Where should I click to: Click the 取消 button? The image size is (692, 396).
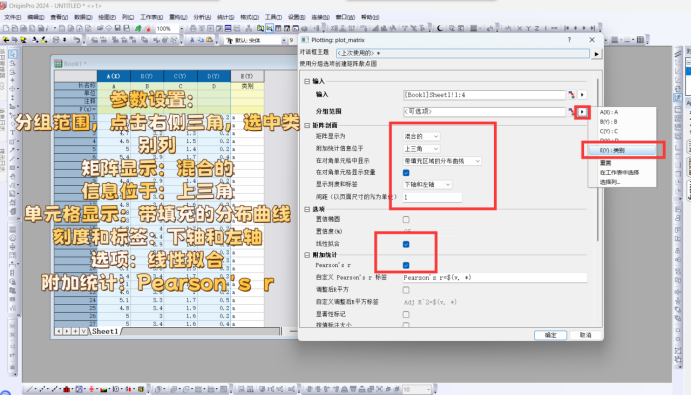click(585, 335)
